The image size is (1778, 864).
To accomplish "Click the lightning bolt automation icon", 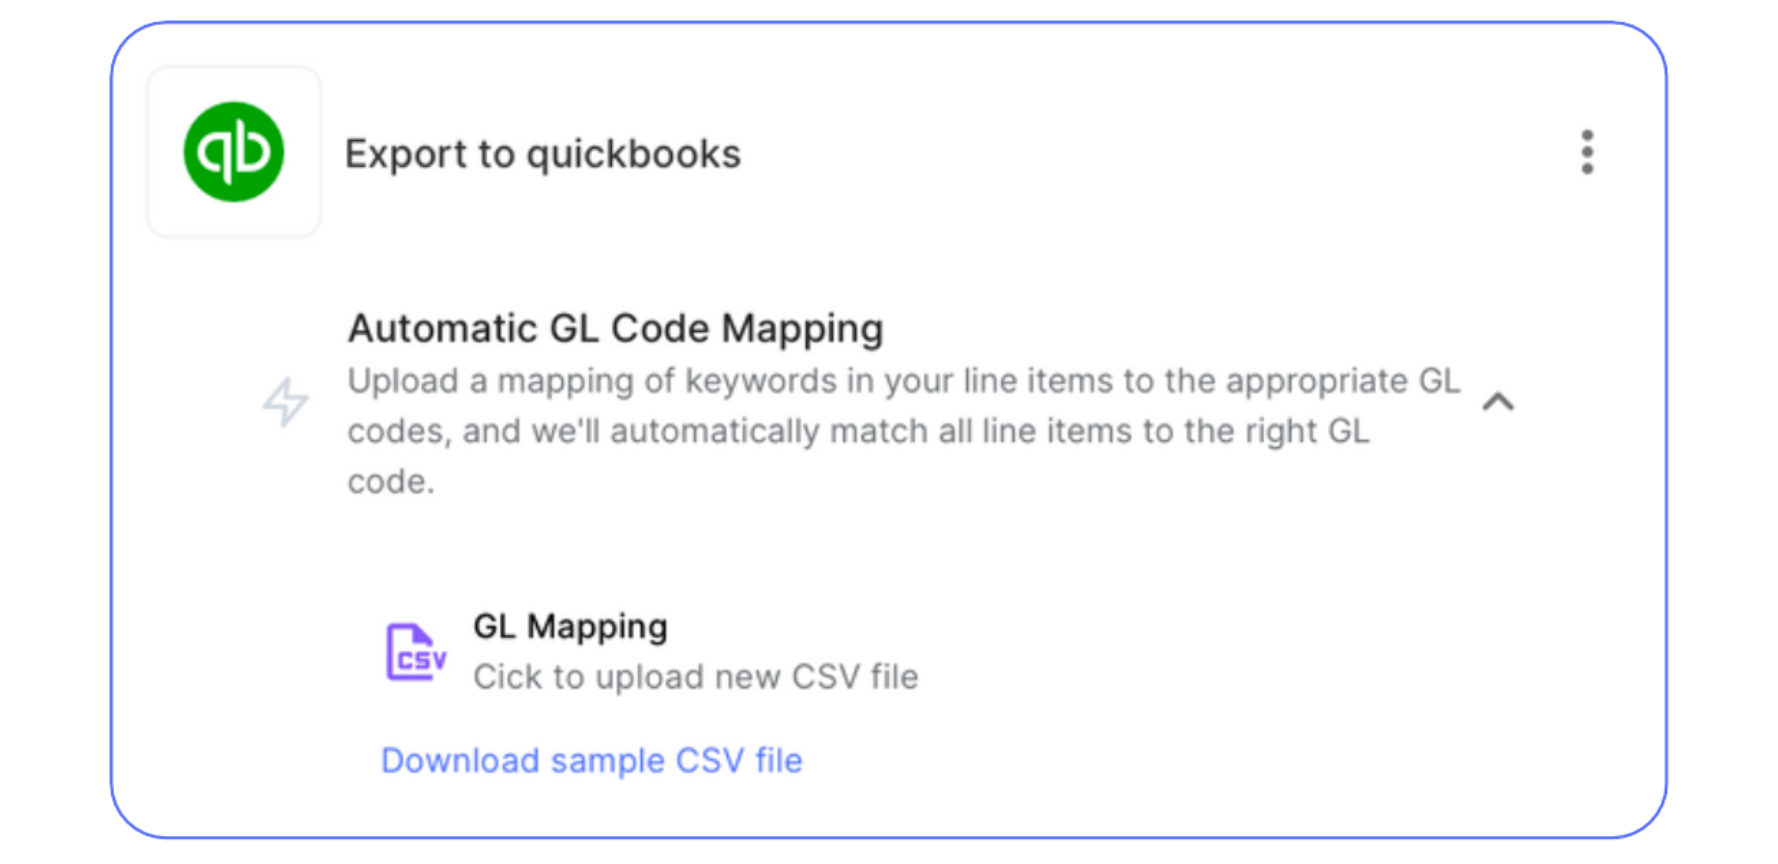I will point(285,402).
